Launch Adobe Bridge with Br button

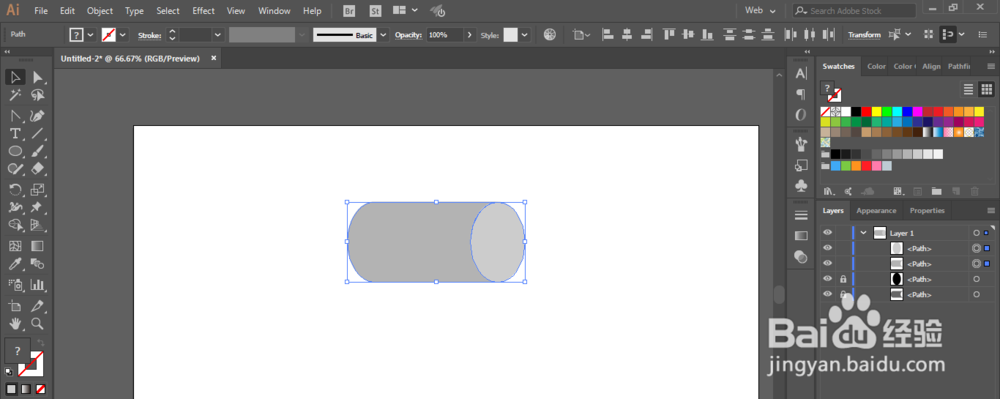(349, 11)
